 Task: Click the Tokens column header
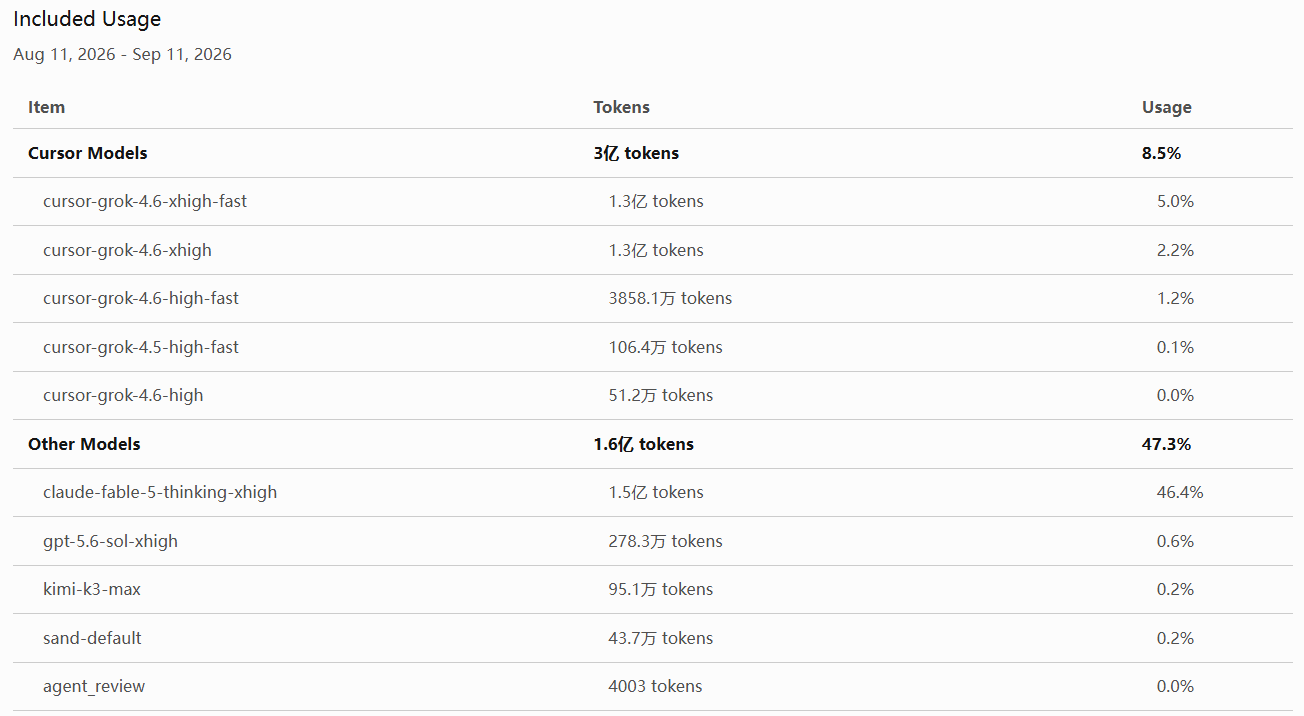pos(621,107)
